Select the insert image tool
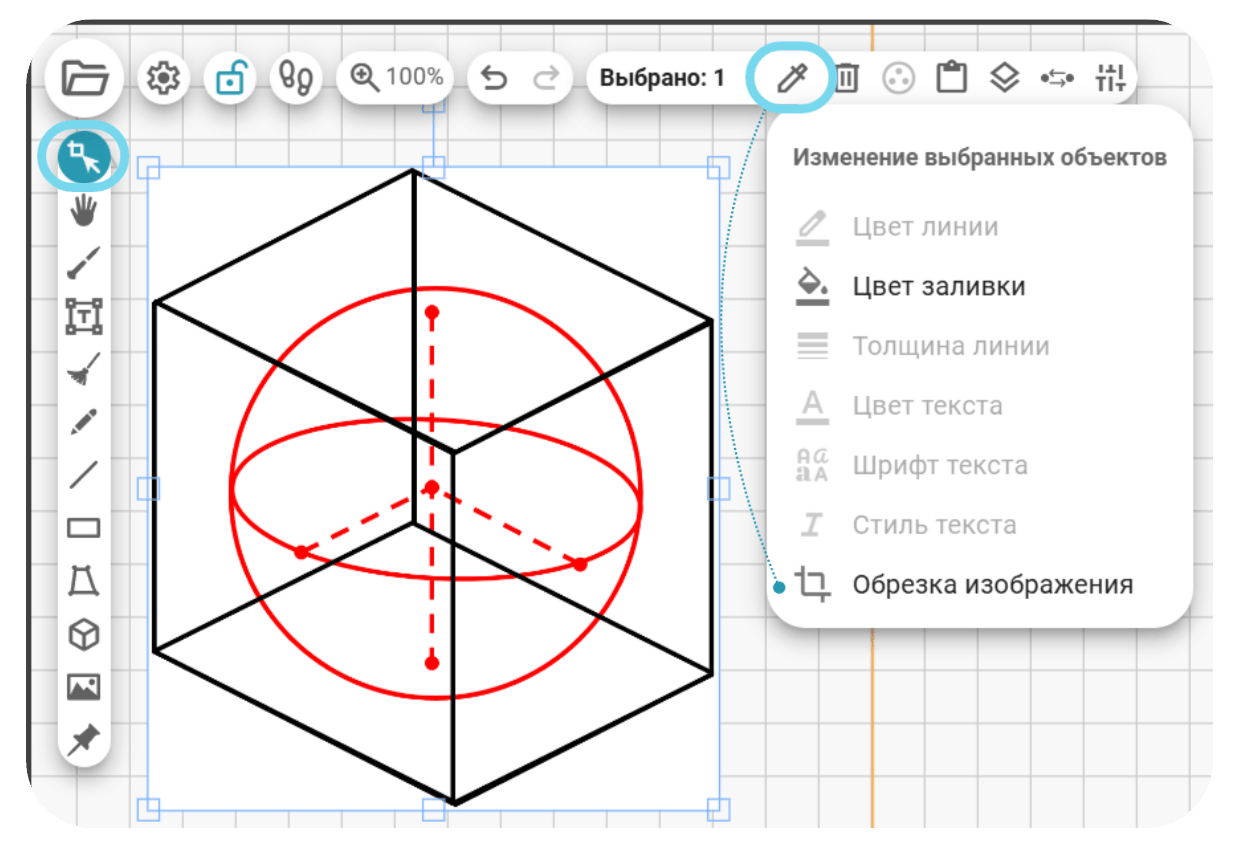1241x855 pixels. tap(84, 687)
